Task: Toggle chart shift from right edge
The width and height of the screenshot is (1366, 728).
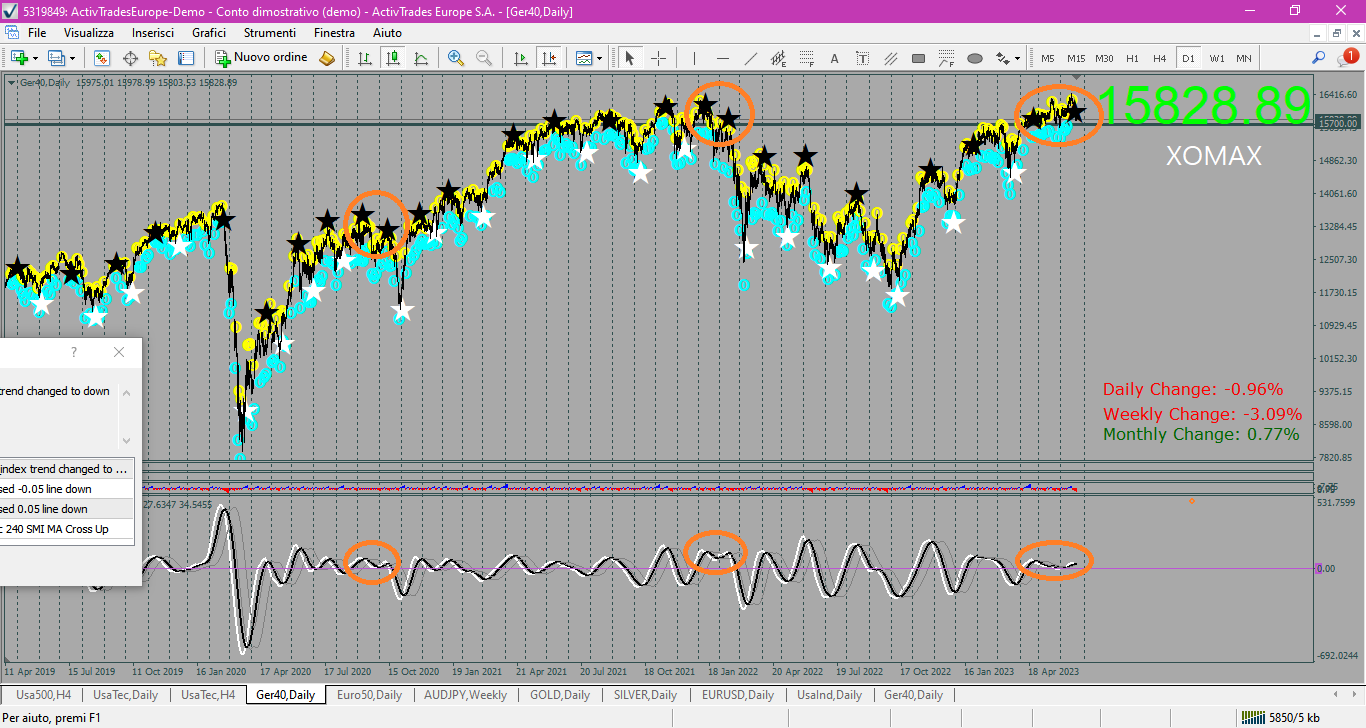Action: [548, 58]
